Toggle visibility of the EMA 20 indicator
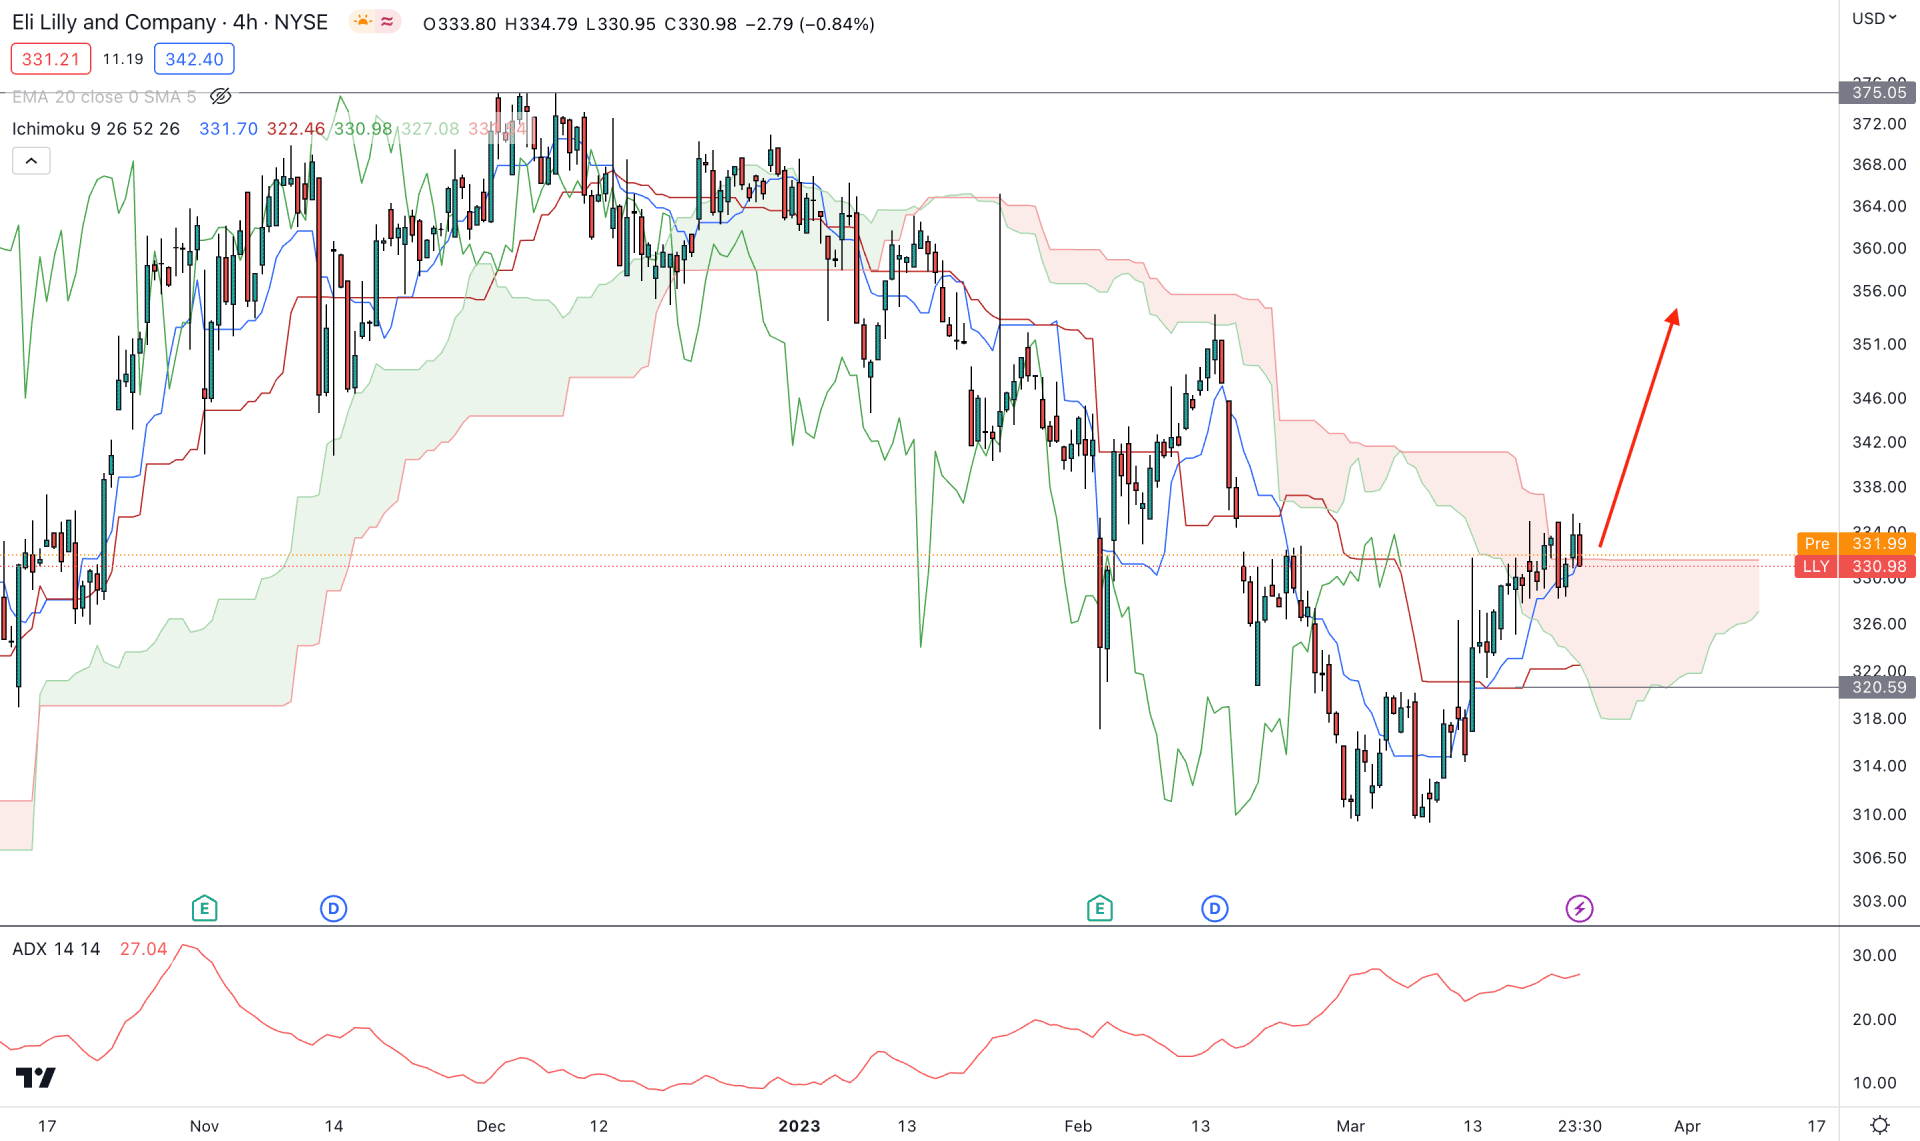 (221, 96)
